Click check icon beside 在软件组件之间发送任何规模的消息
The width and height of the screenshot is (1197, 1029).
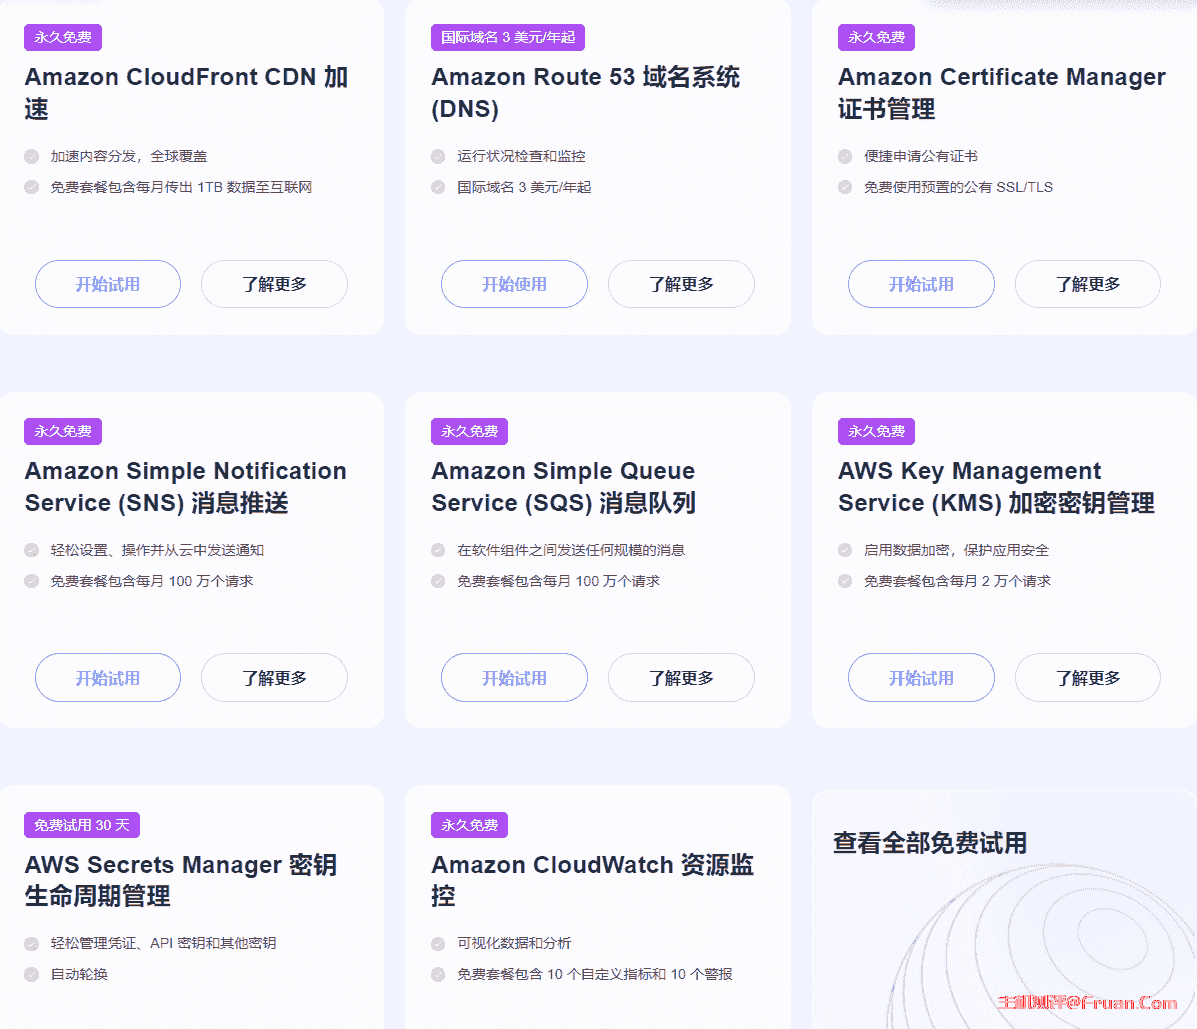pyautogui.click(x=438, y=550)
